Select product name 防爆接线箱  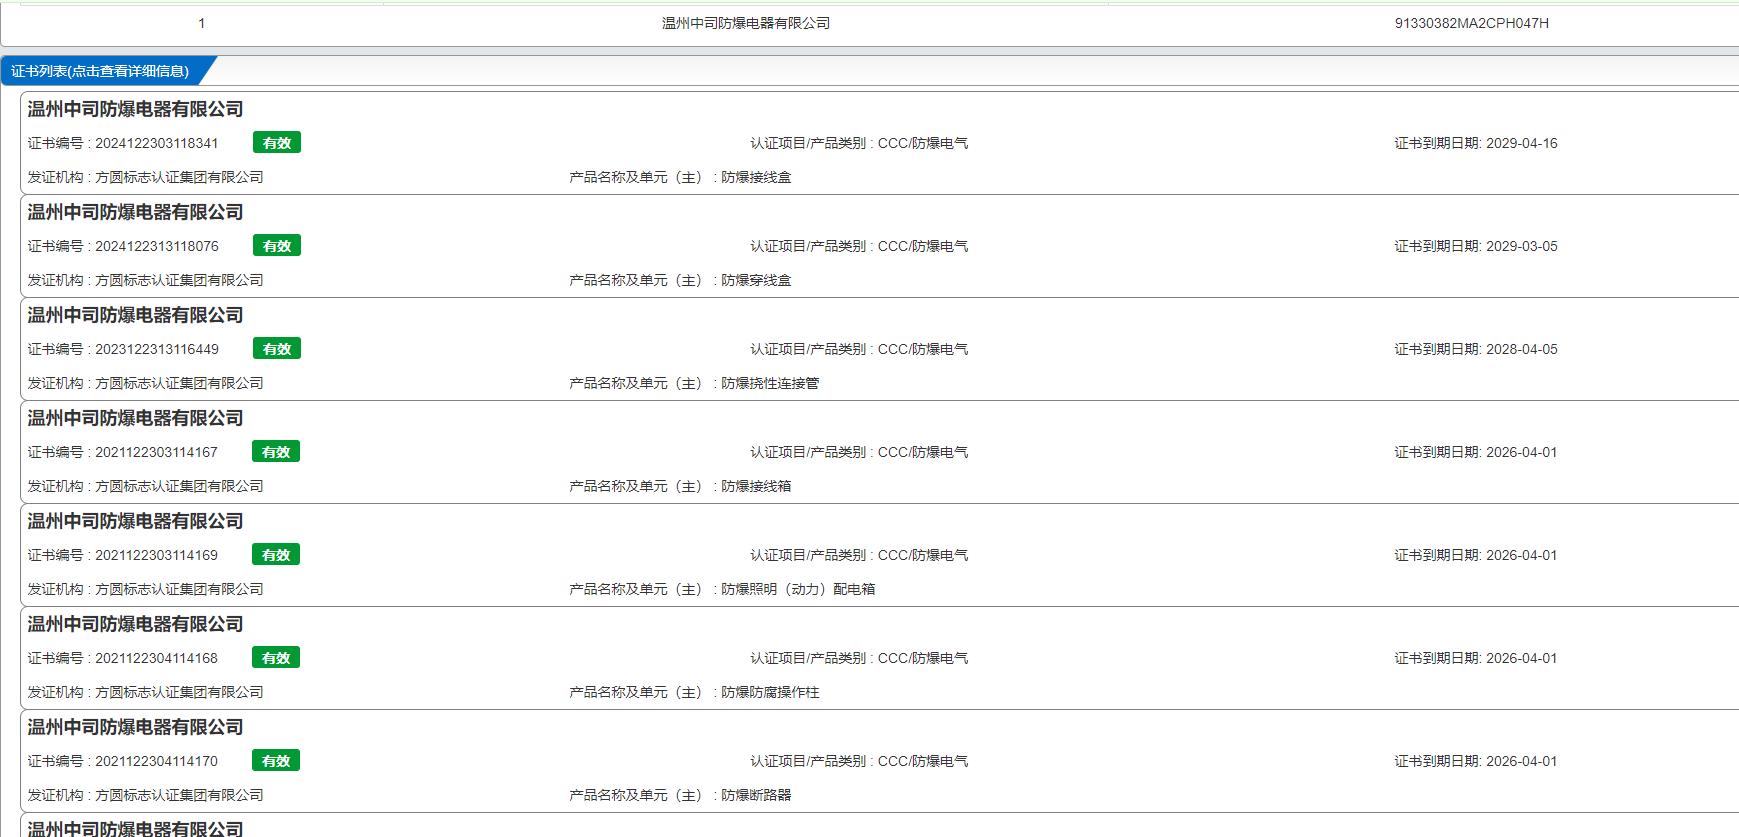pos(756,486)
